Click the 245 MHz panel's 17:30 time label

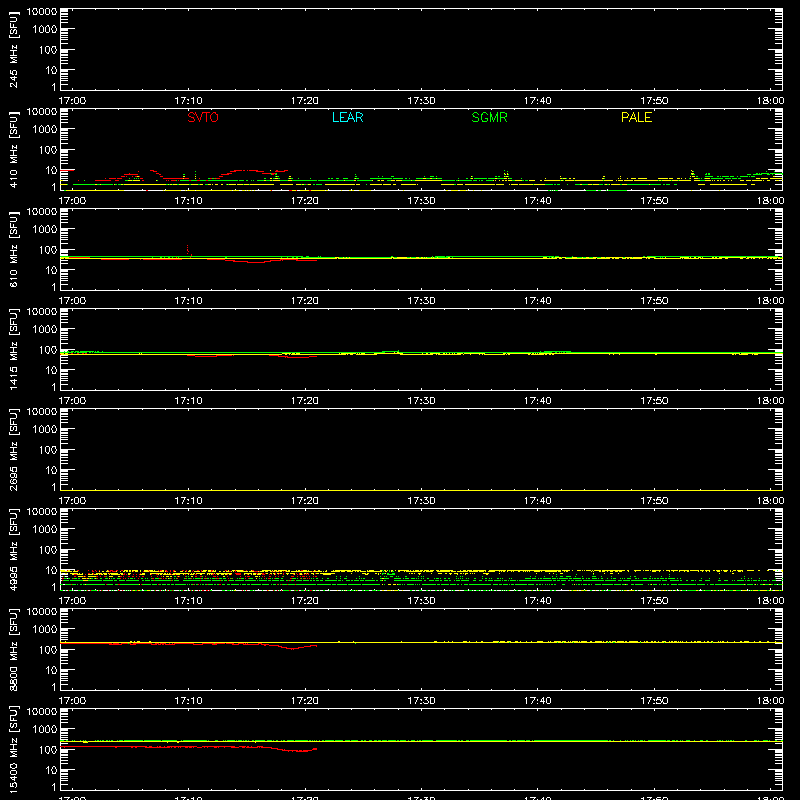tap(421, 101)
